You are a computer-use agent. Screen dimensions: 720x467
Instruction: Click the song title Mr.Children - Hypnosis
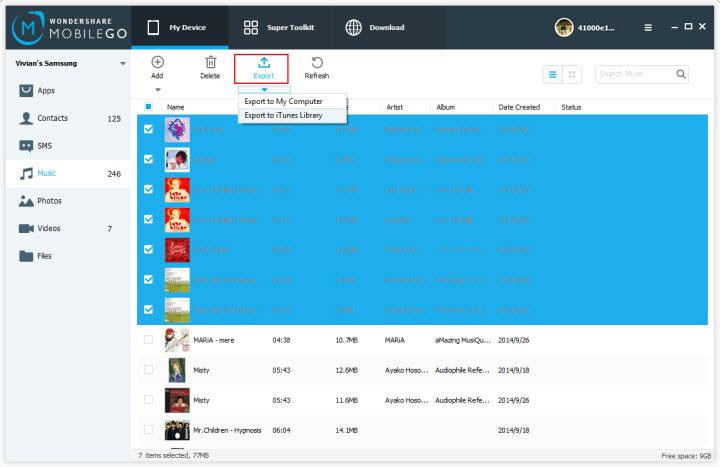pyautogui.click(x=227, y=430)
